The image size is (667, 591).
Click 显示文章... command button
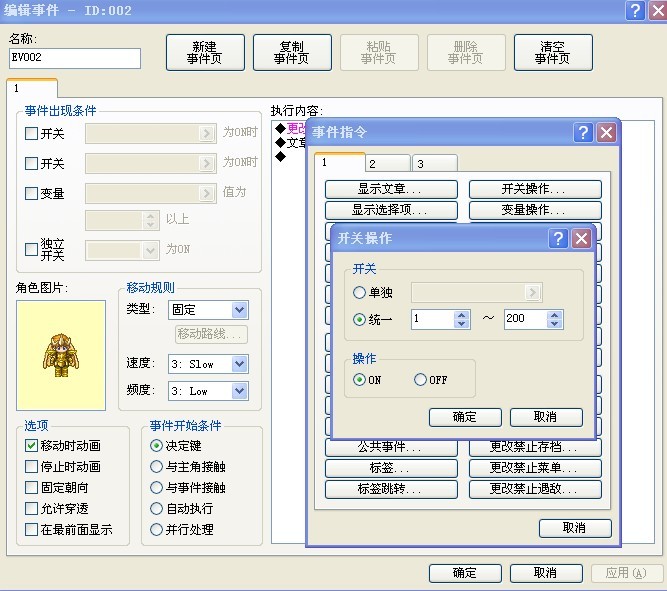point(391,189)
